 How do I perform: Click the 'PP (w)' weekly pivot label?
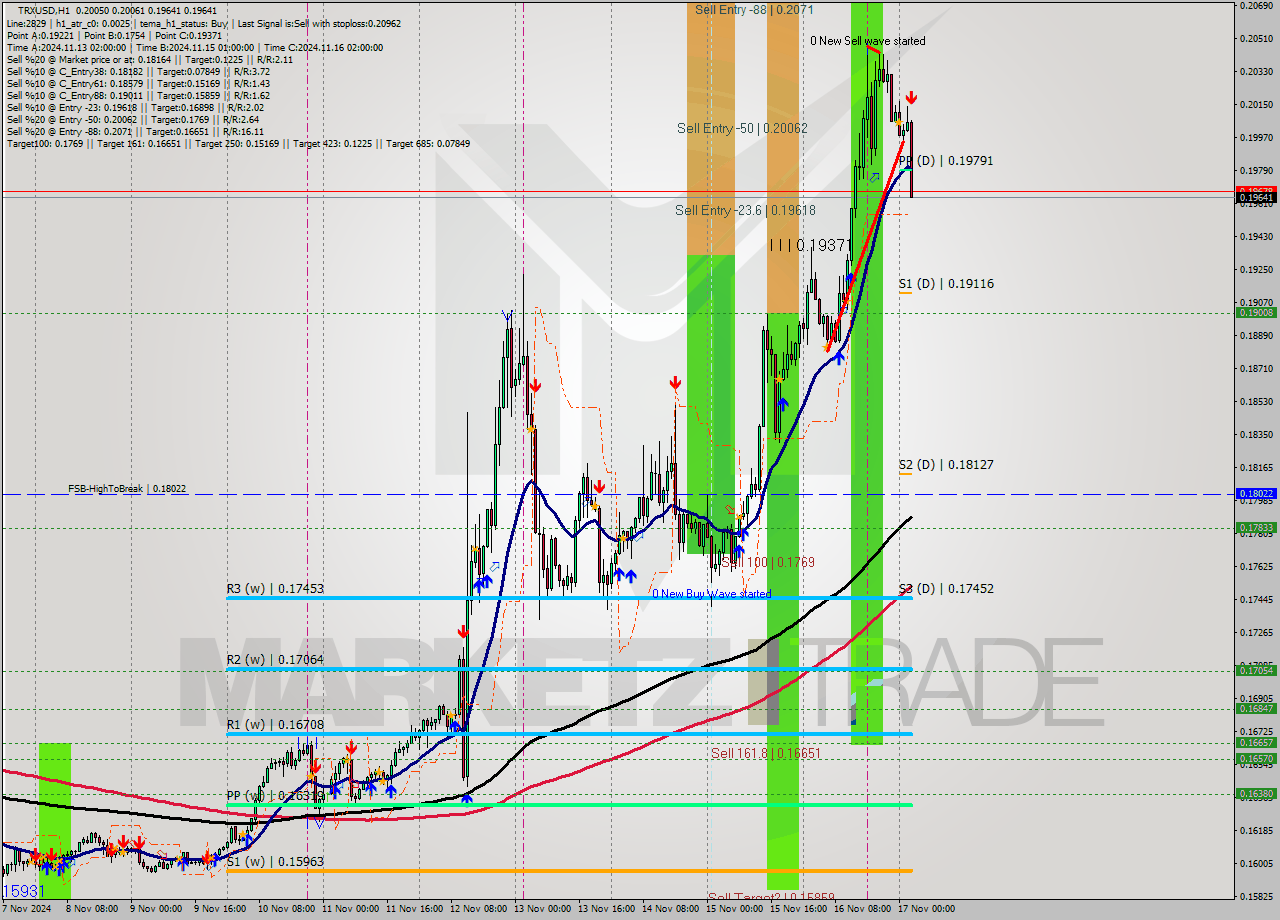click(275, 796)
